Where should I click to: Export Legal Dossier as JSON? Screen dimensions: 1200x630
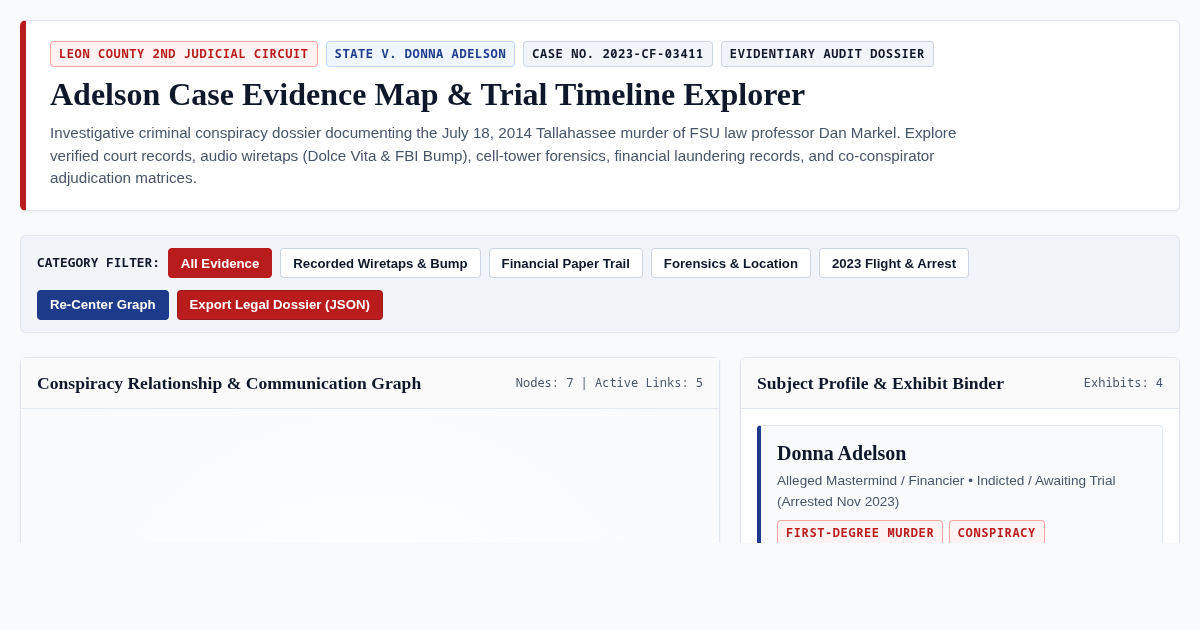280,305
